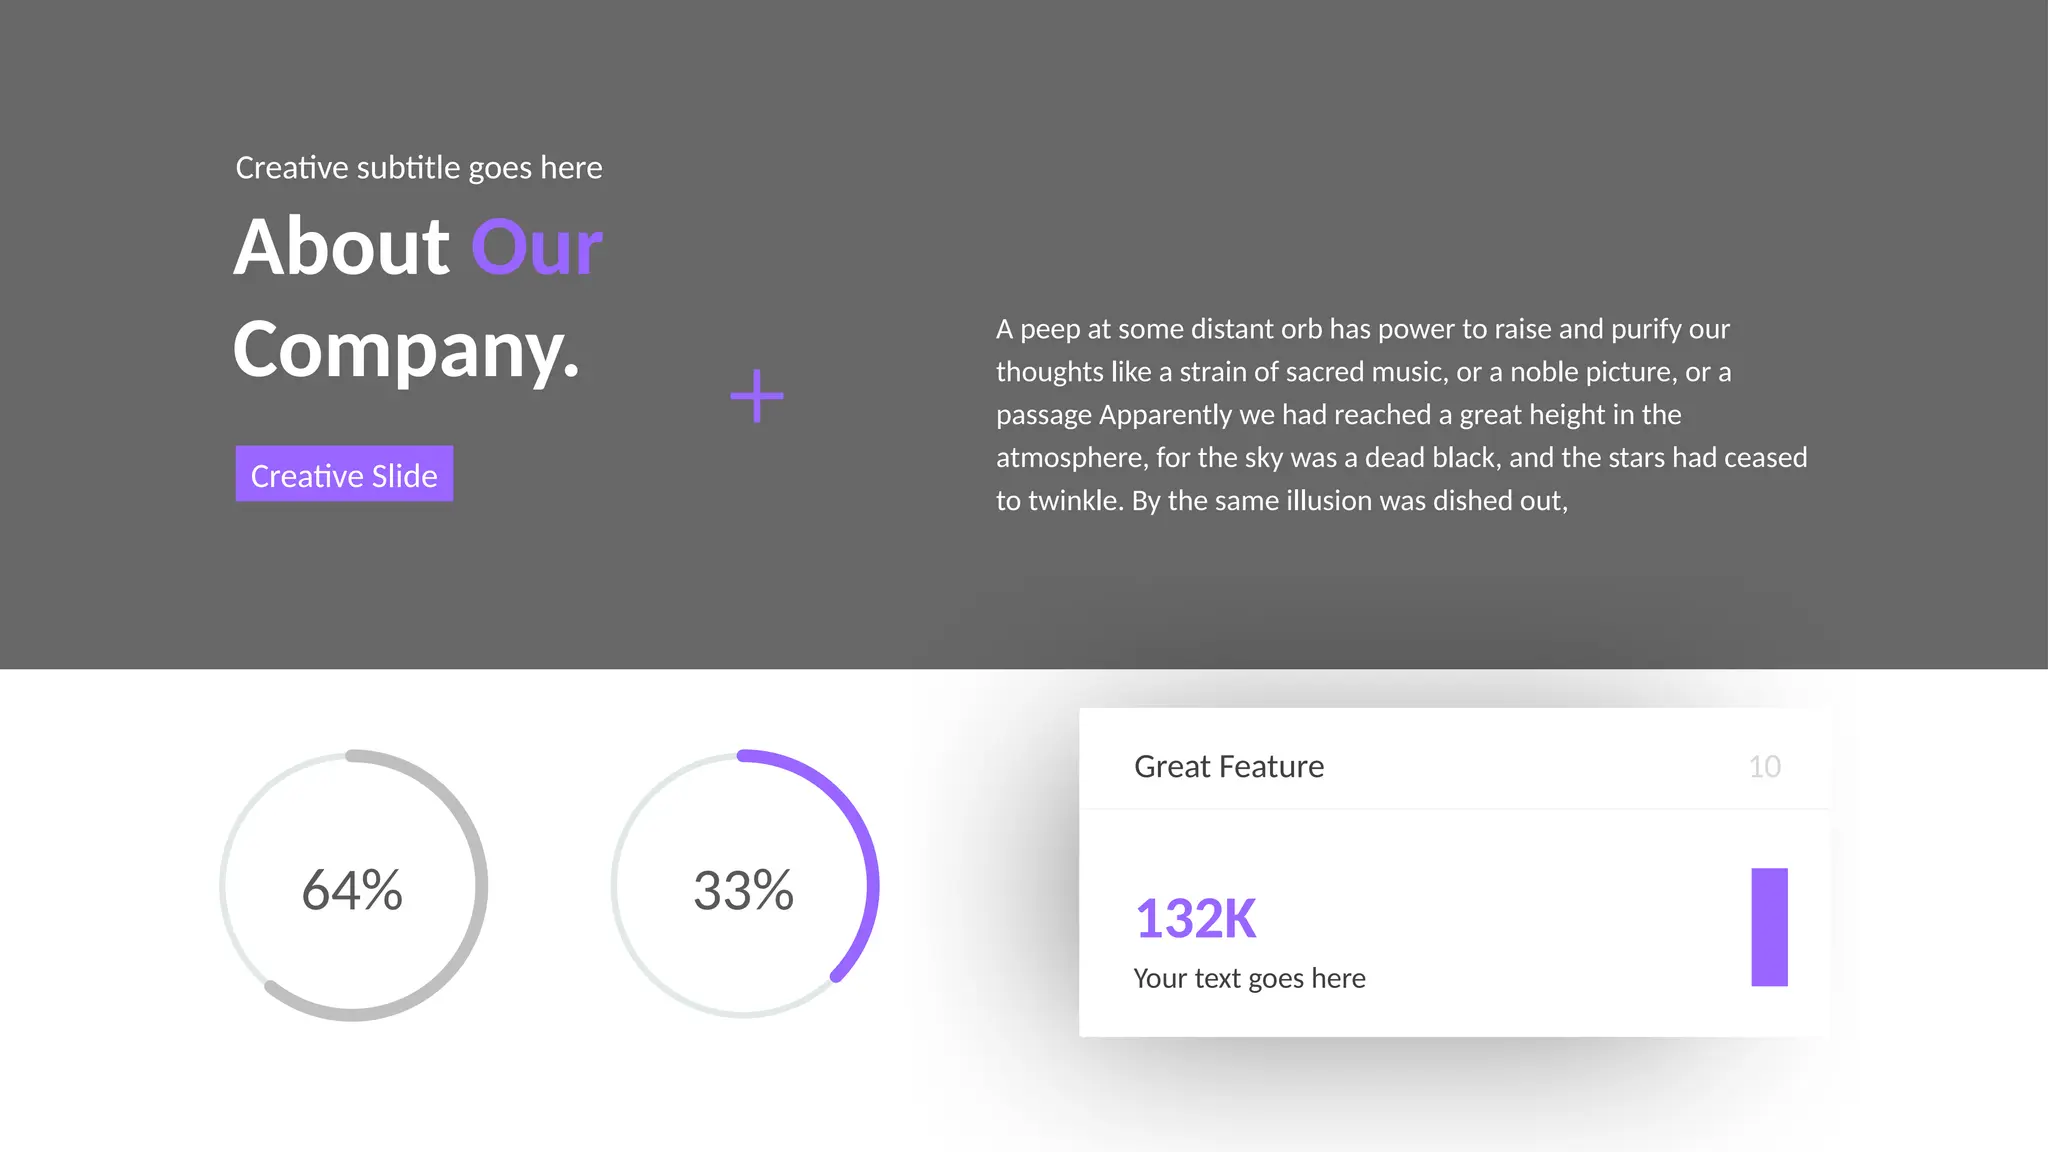Click the purple word 'Our'

536,246
